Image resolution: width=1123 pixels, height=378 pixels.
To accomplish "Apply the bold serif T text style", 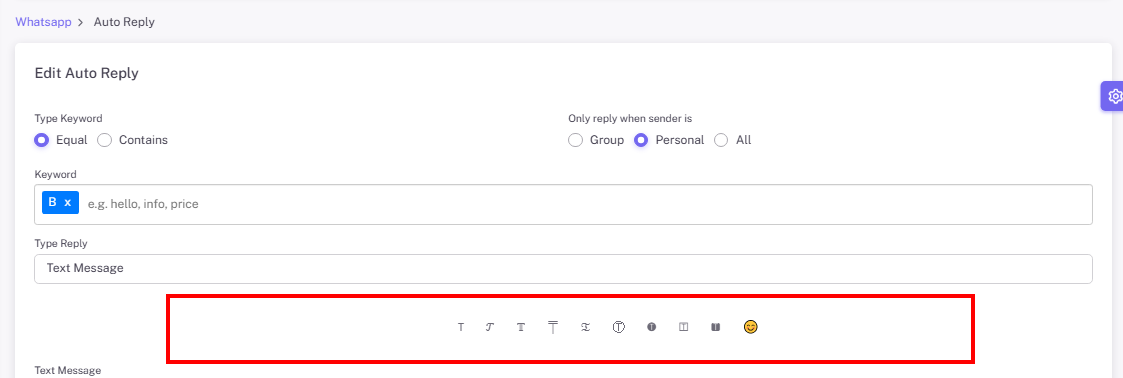I will point(521,327).
